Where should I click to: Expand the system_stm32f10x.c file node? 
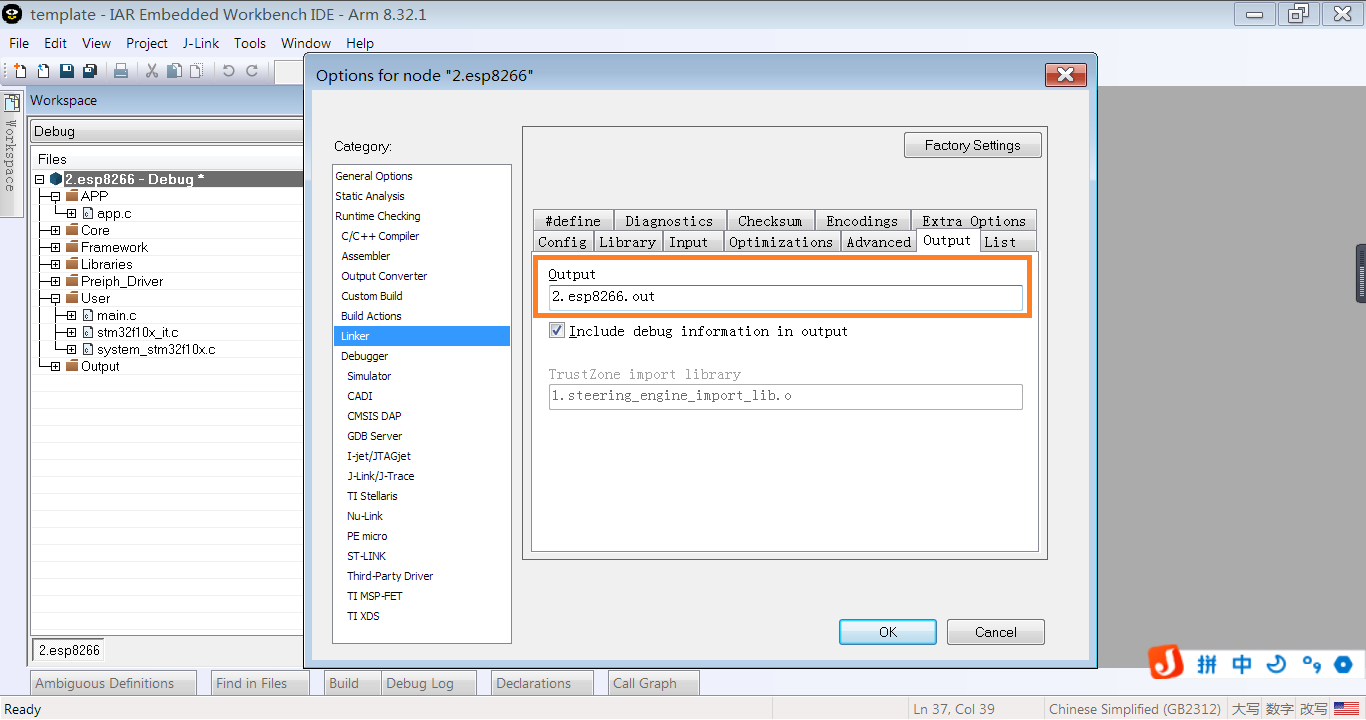72,349
